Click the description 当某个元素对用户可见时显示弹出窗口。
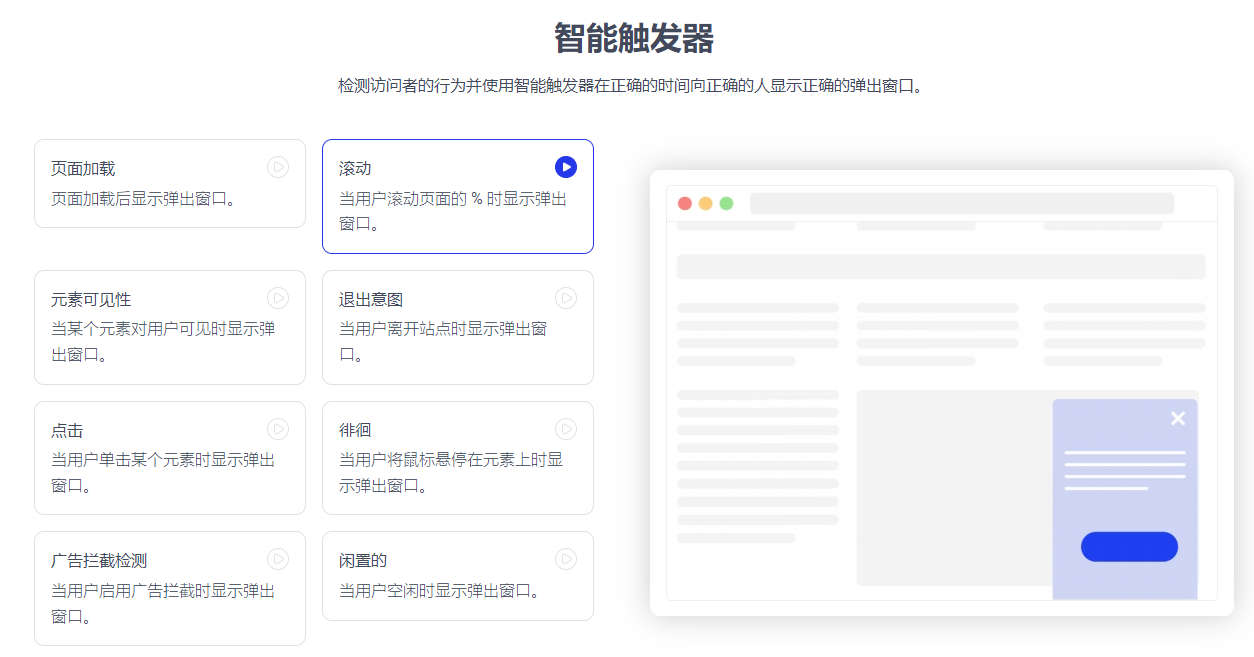This screenshot has width=1254, height=657. tap(163, 342)
